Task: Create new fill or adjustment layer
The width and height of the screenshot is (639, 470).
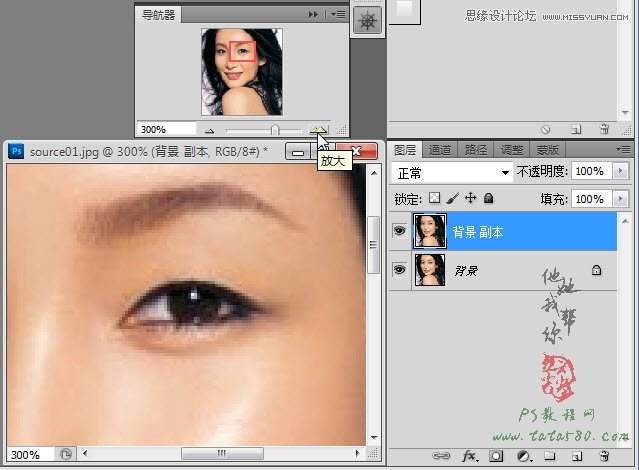Action: point(524,456)
